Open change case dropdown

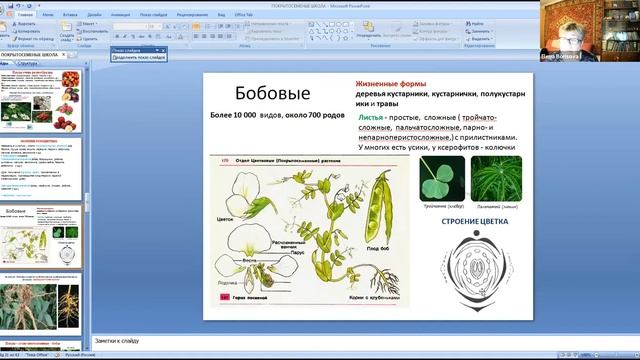(169, 37)
